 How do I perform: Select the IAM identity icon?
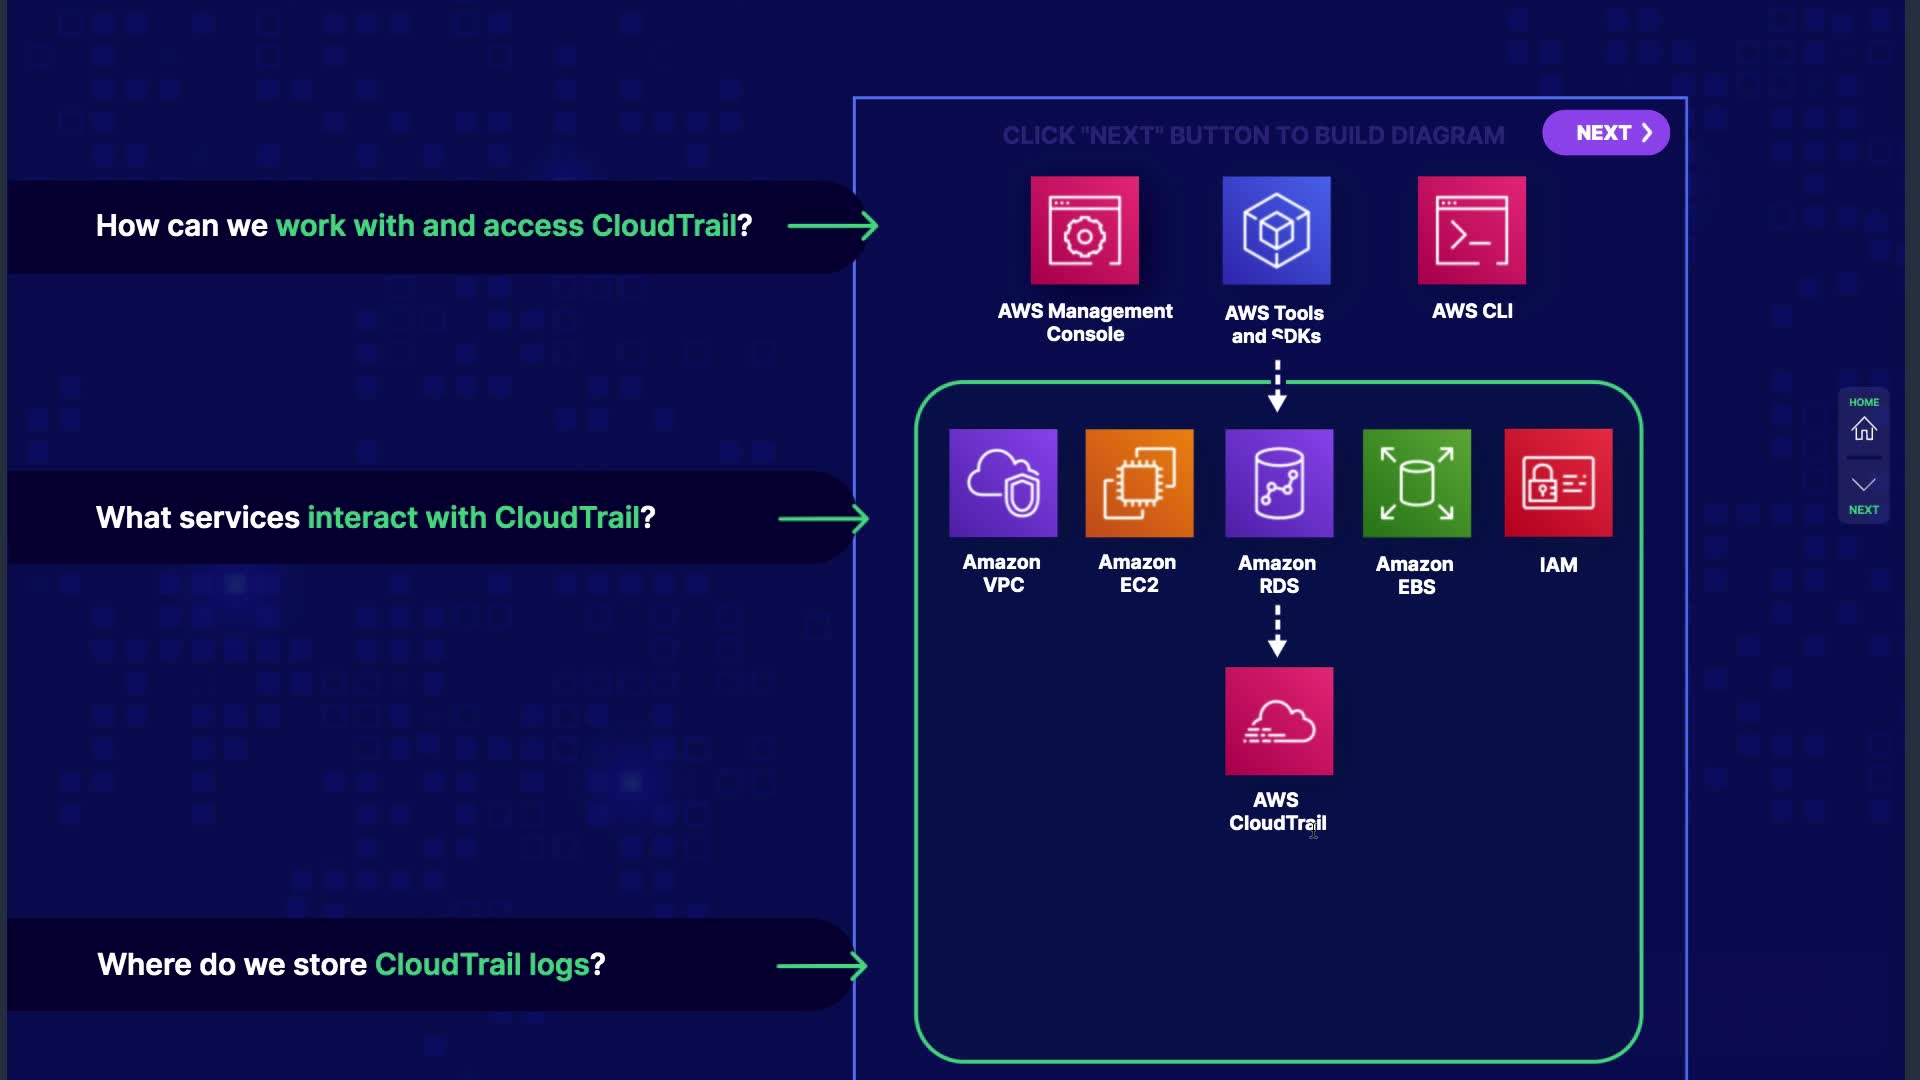[x=1557, y=483]
